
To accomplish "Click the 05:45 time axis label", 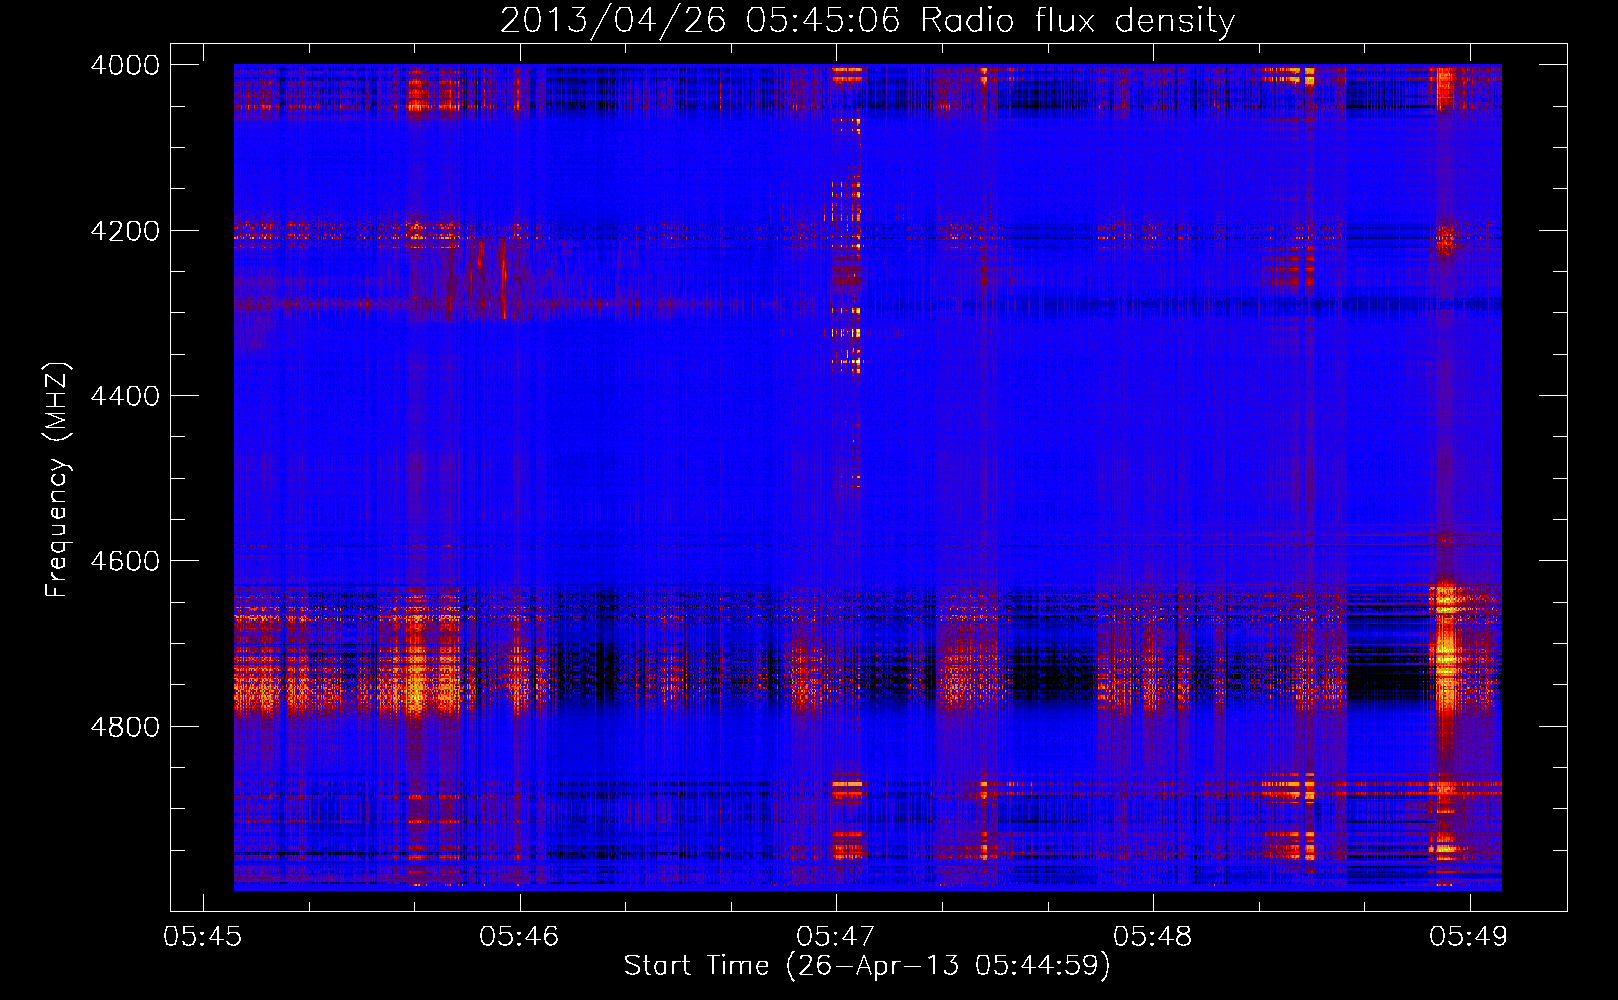I will click(x=203, y=937).
